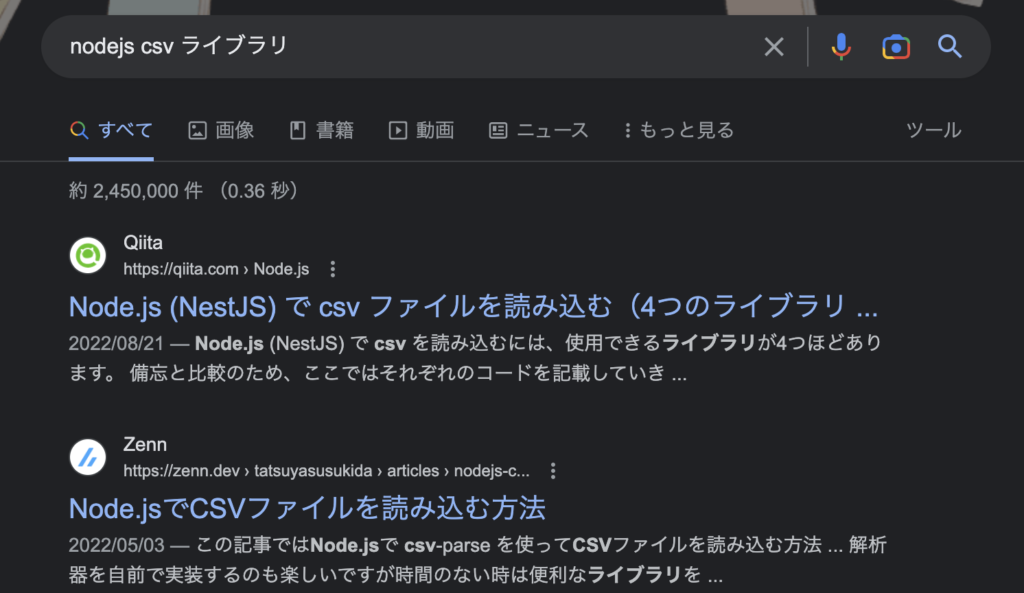Start voice search with microphone icon

[841, 47]
